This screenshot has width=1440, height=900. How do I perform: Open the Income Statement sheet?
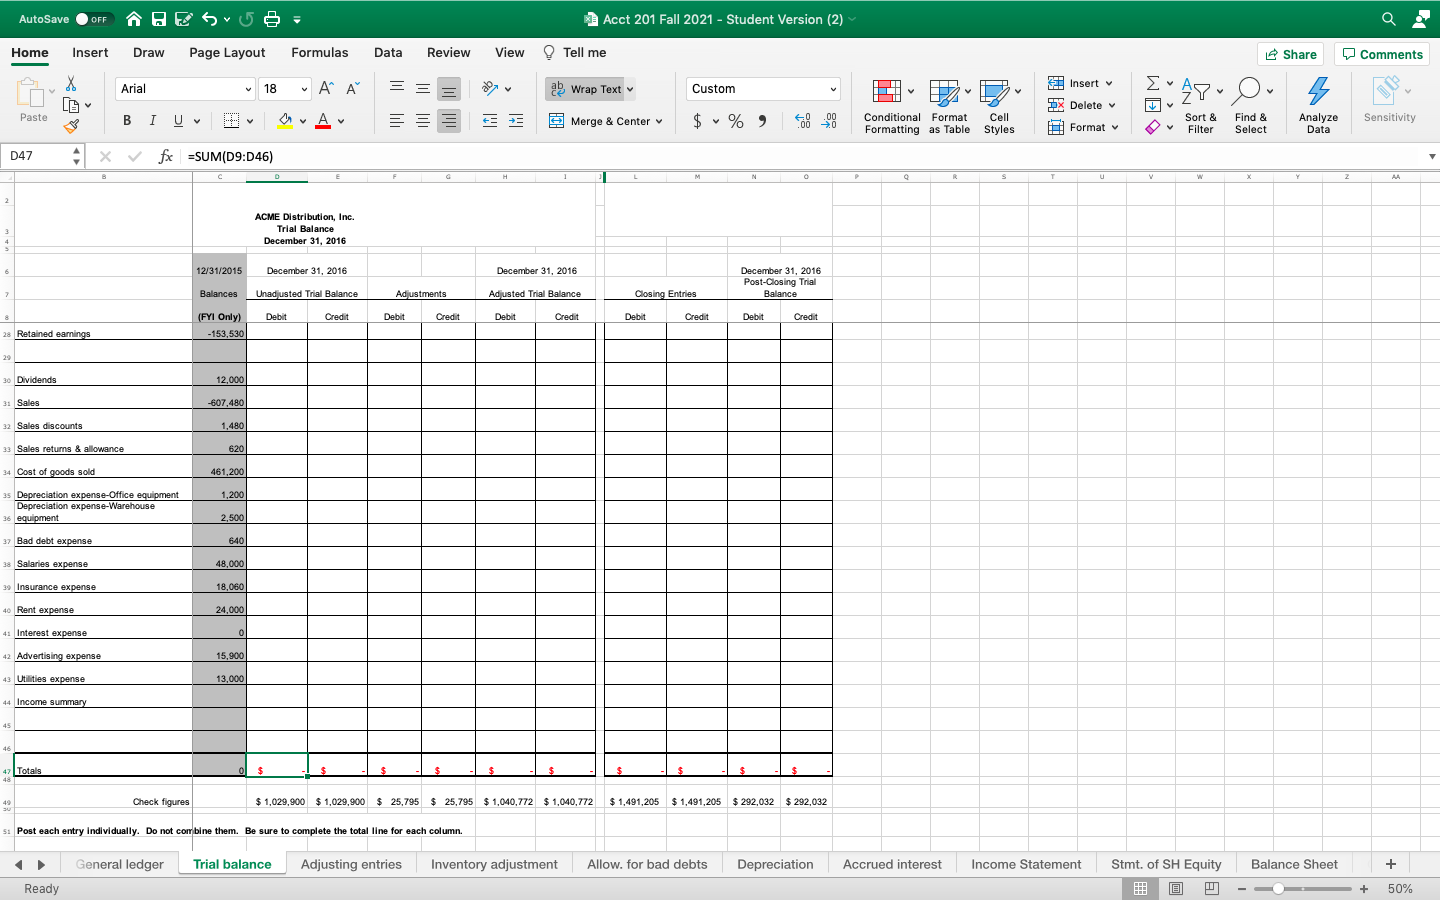point(1026,864)
